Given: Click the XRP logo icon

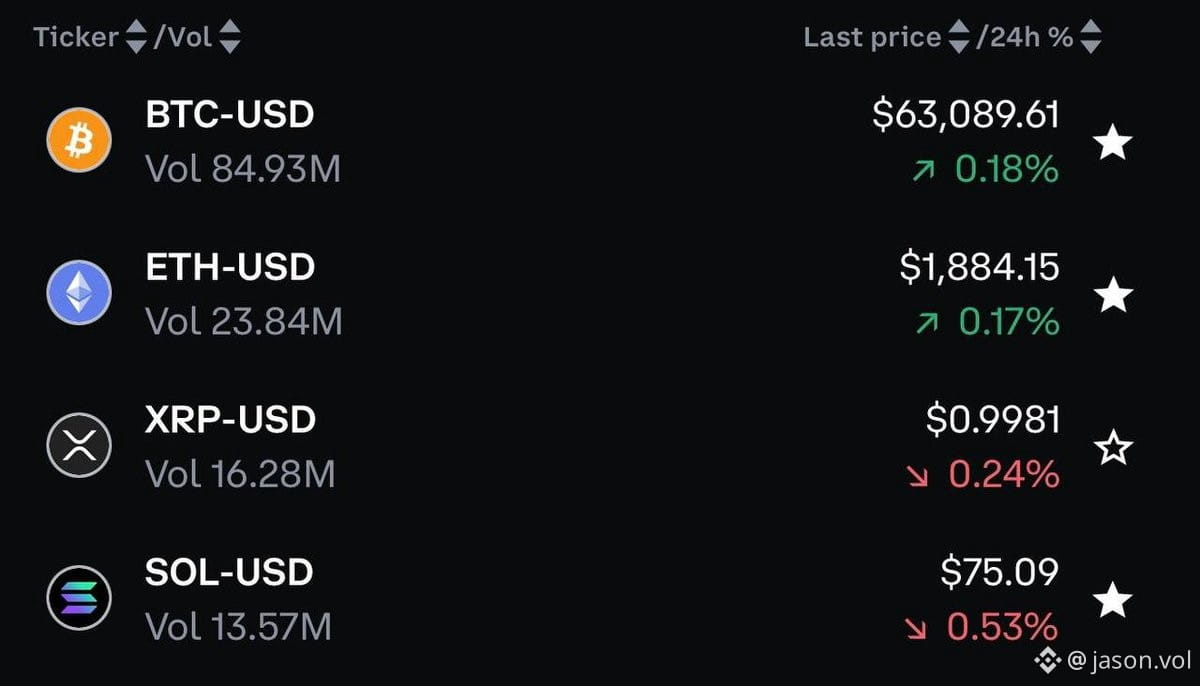Looking at the screenshot, I should pyautogui.click(x=79, y=444).
